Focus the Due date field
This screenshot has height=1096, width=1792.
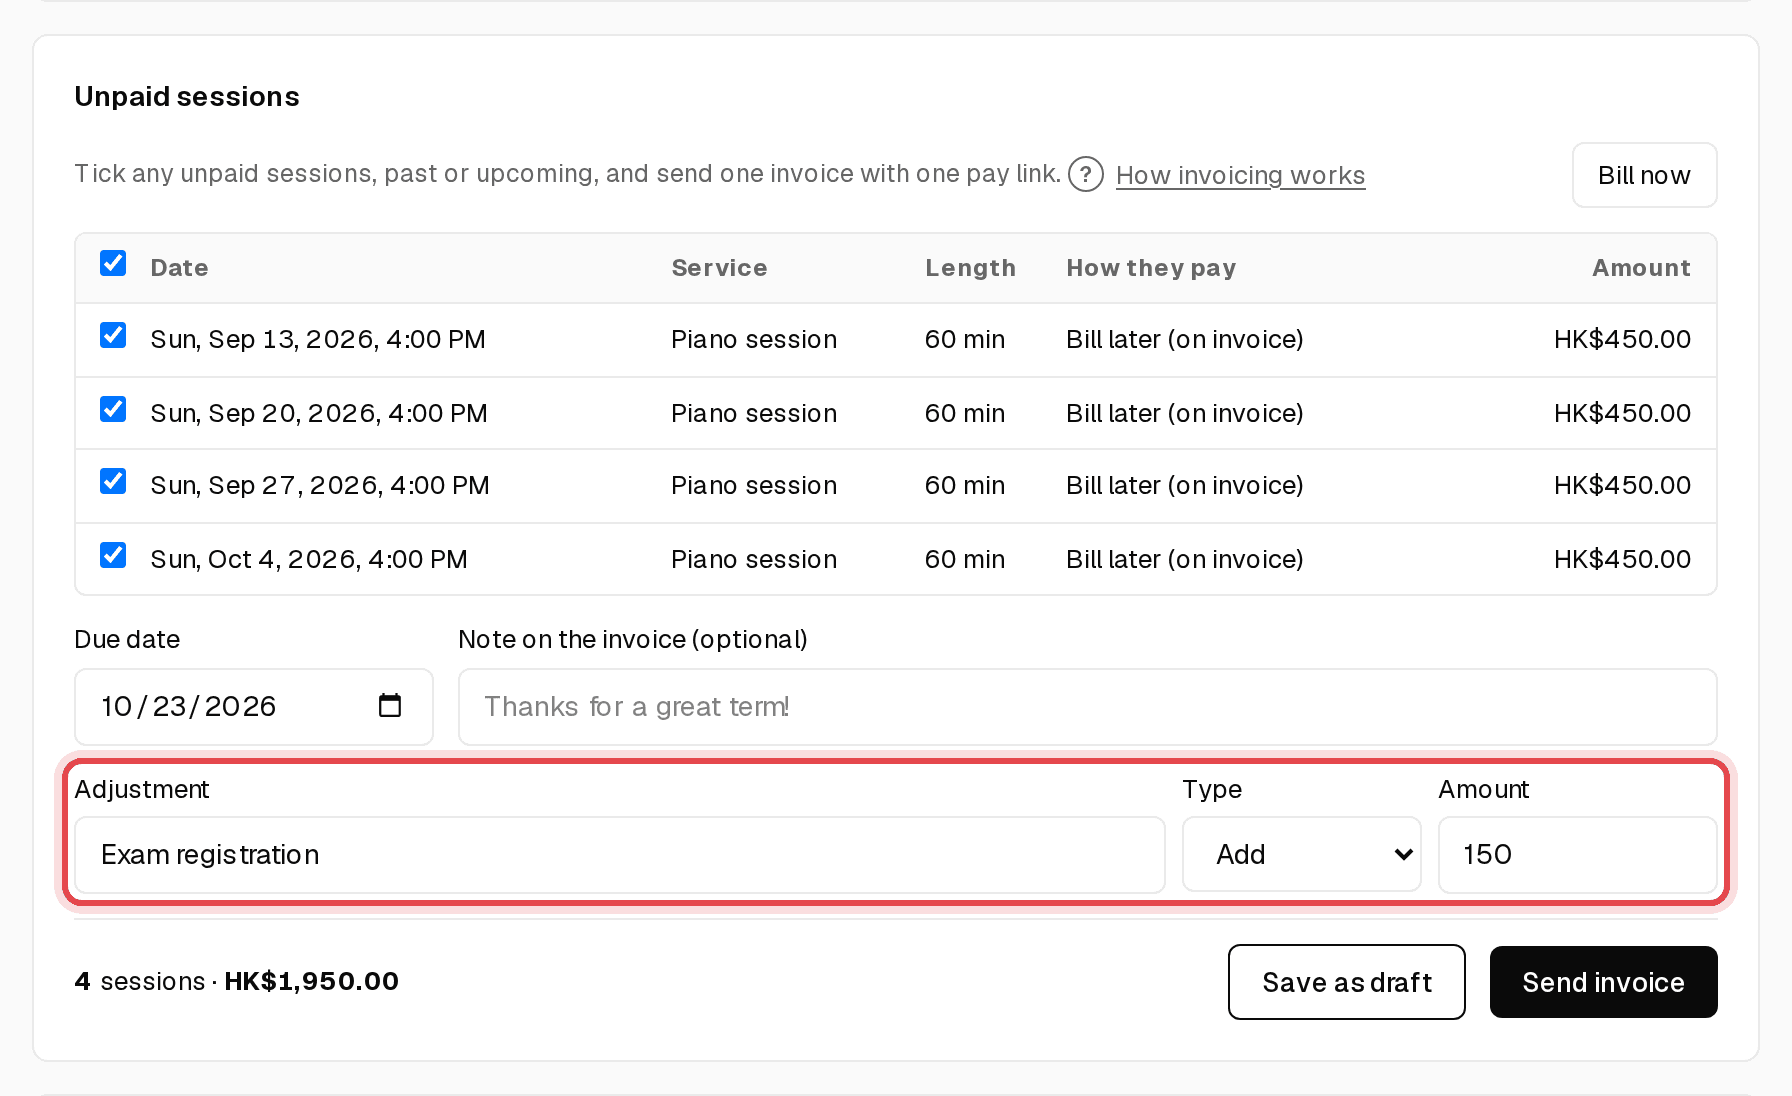[x=254, y=707]
